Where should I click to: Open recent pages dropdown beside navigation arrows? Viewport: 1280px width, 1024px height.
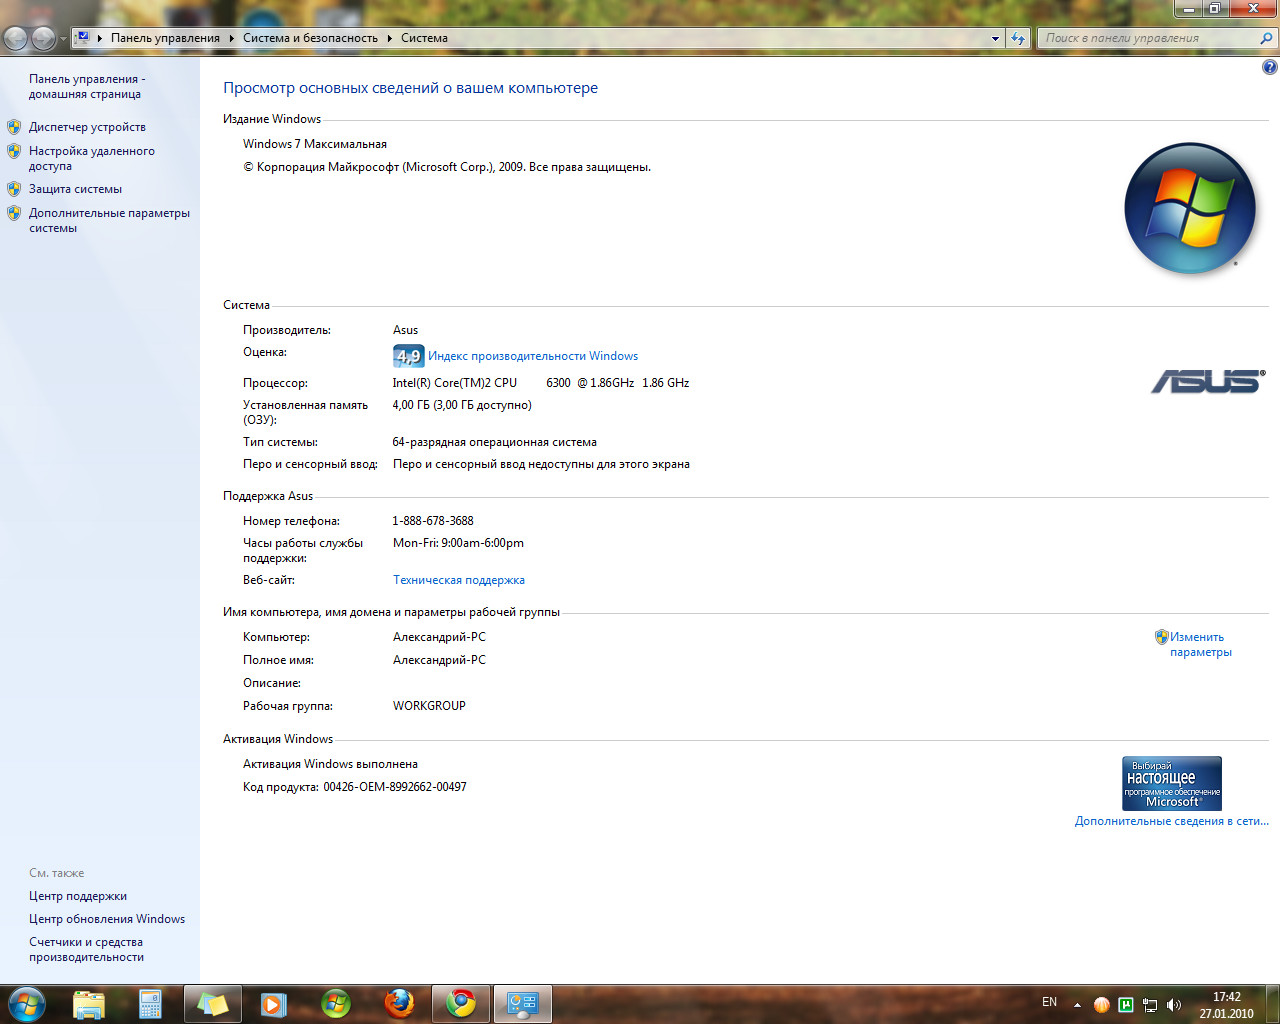coord(63,39)
